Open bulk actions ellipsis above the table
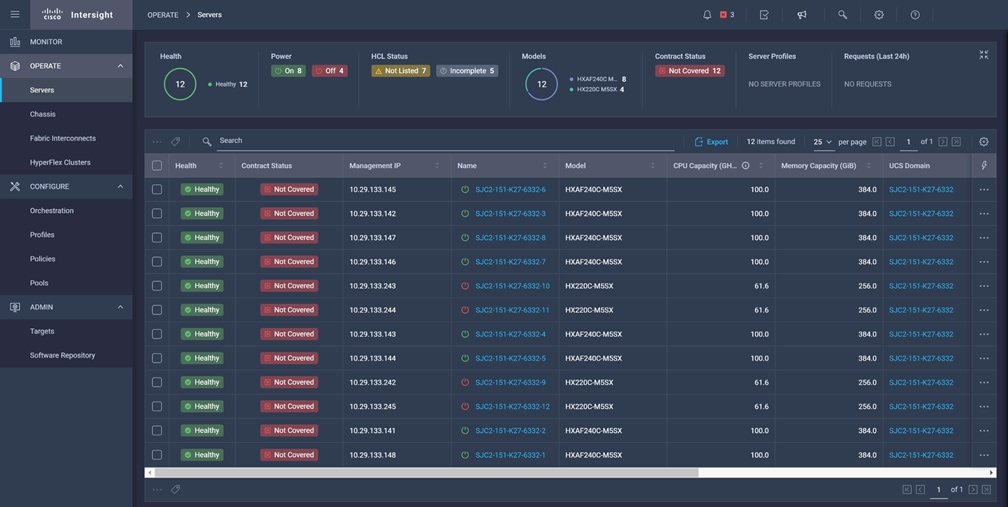Image resolution: width=1008 pixels, height=507 pixels. 157,141
